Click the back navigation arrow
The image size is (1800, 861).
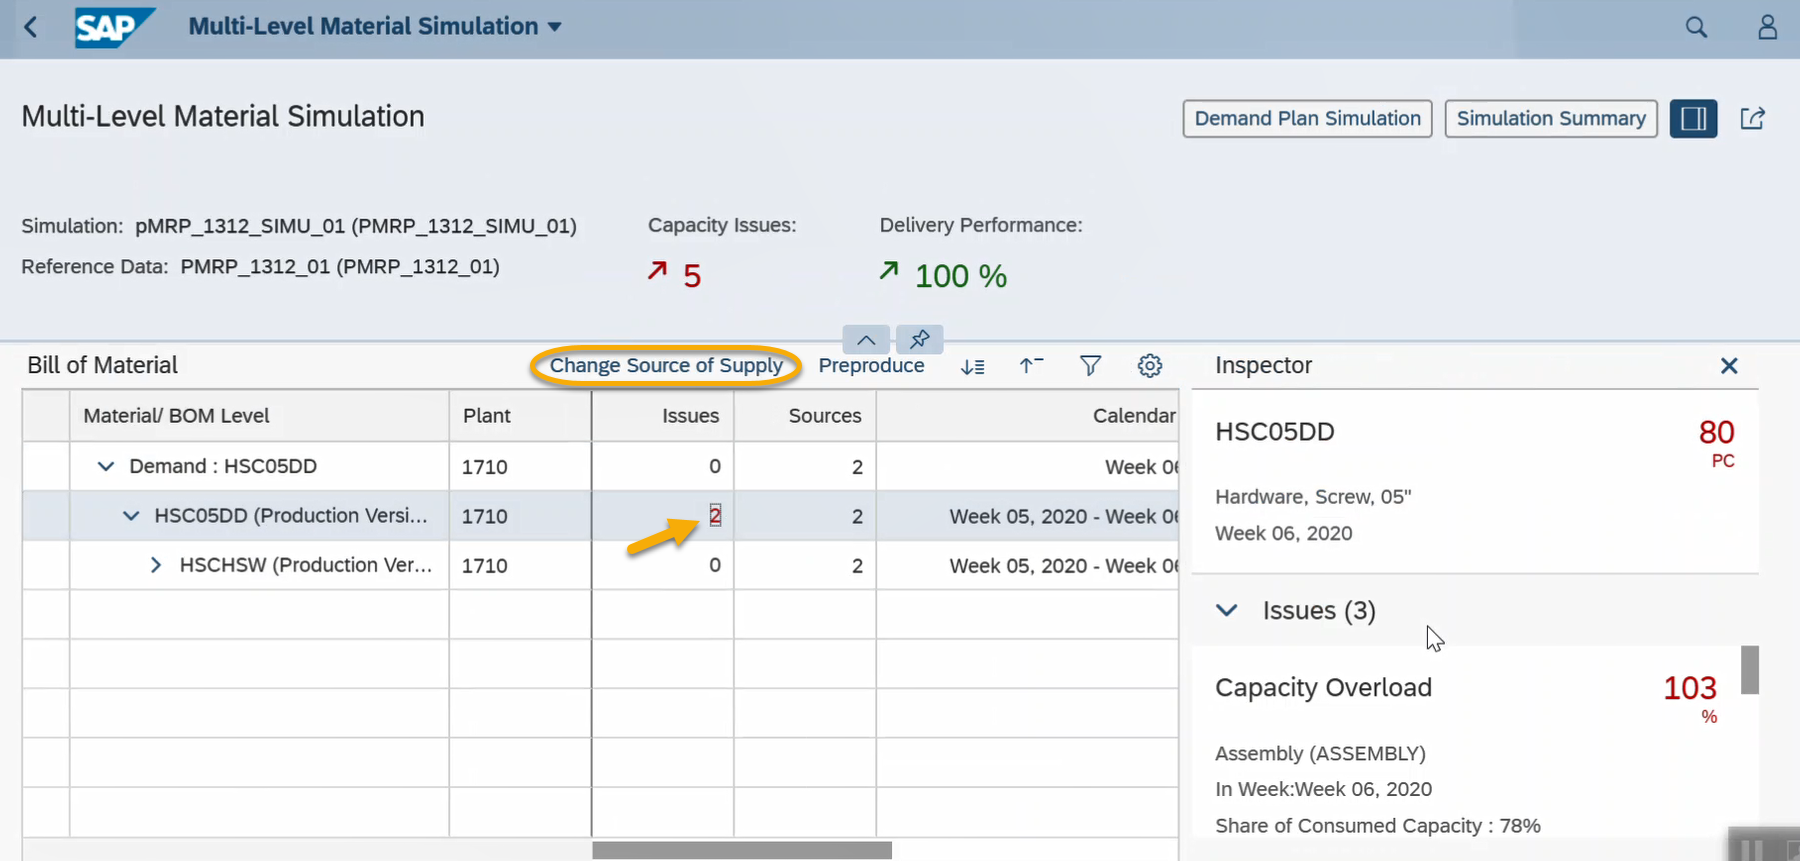pos(31,27)
